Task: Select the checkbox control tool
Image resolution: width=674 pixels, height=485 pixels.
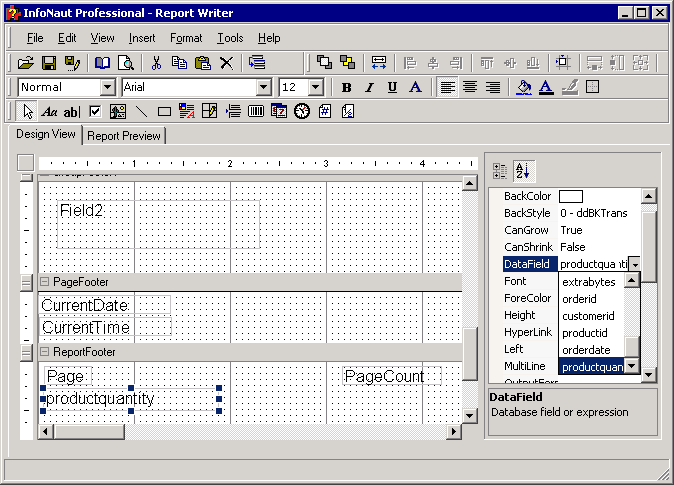Action: tap(96, 111)
